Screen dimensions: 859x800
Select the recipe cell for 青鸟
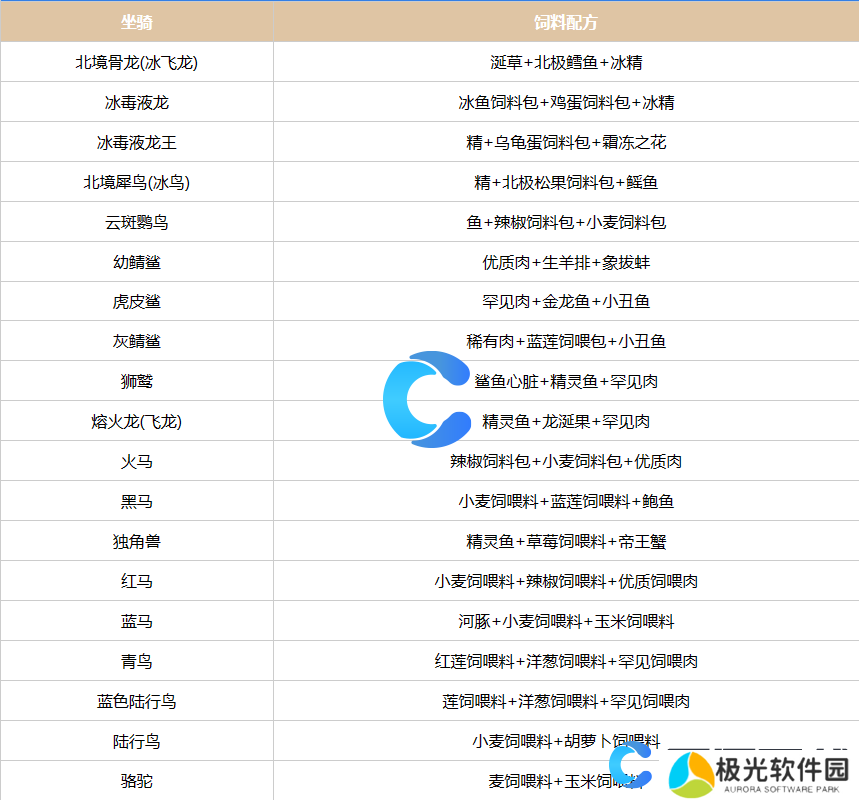(565, 661)
